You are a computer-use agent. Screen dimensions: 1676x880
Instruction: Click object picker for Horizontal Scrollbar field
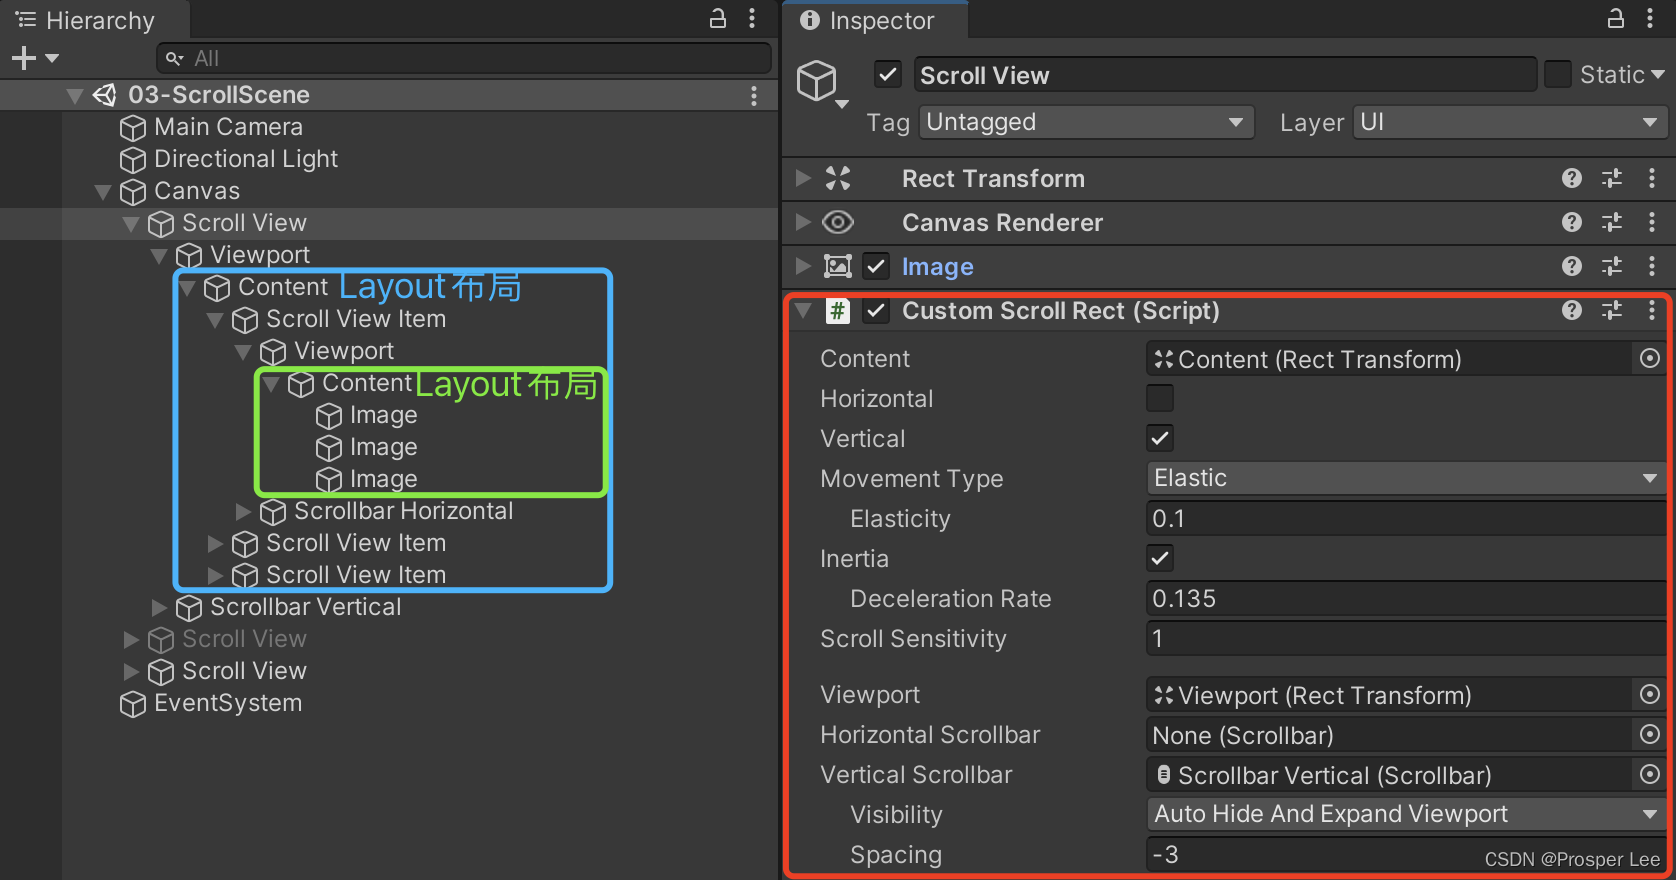tap(1650, 734)
